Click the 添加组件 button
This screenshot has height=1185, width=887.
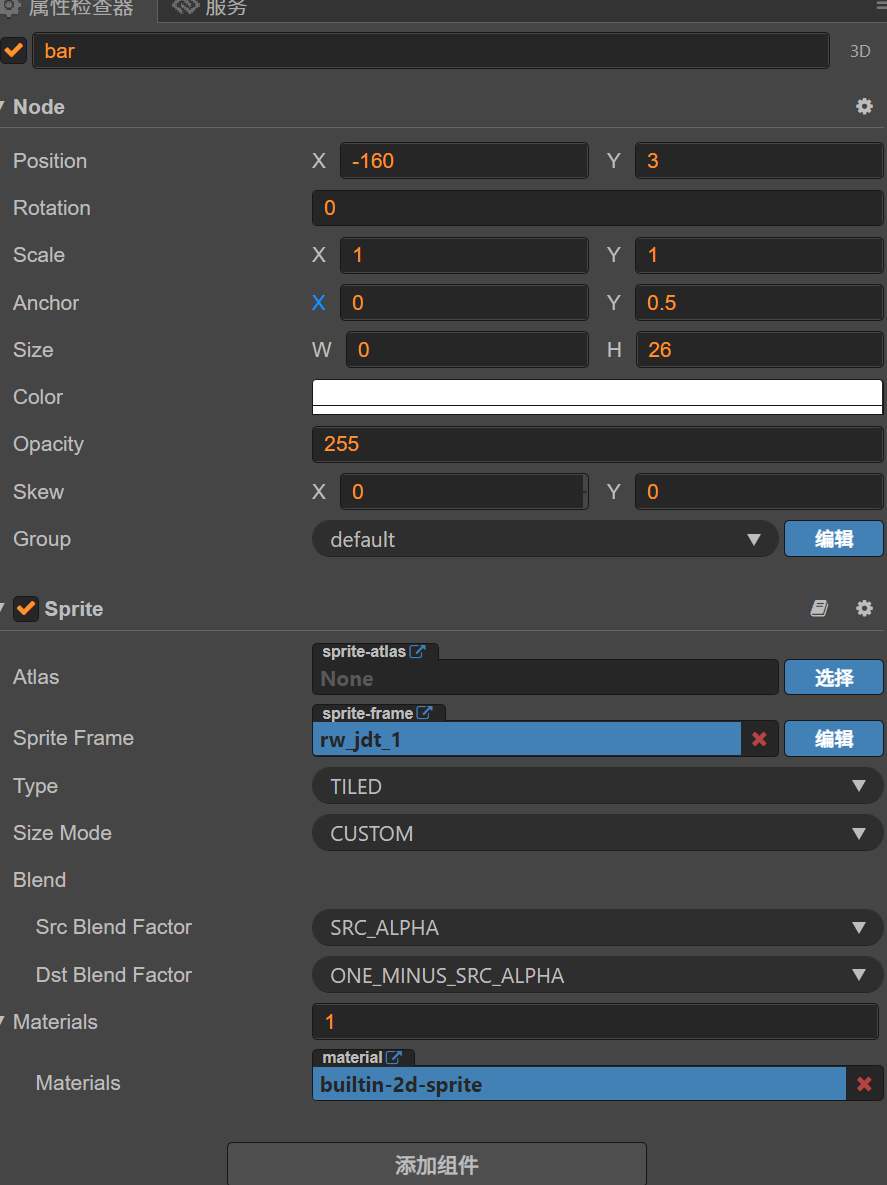(x=437, y=1165)
